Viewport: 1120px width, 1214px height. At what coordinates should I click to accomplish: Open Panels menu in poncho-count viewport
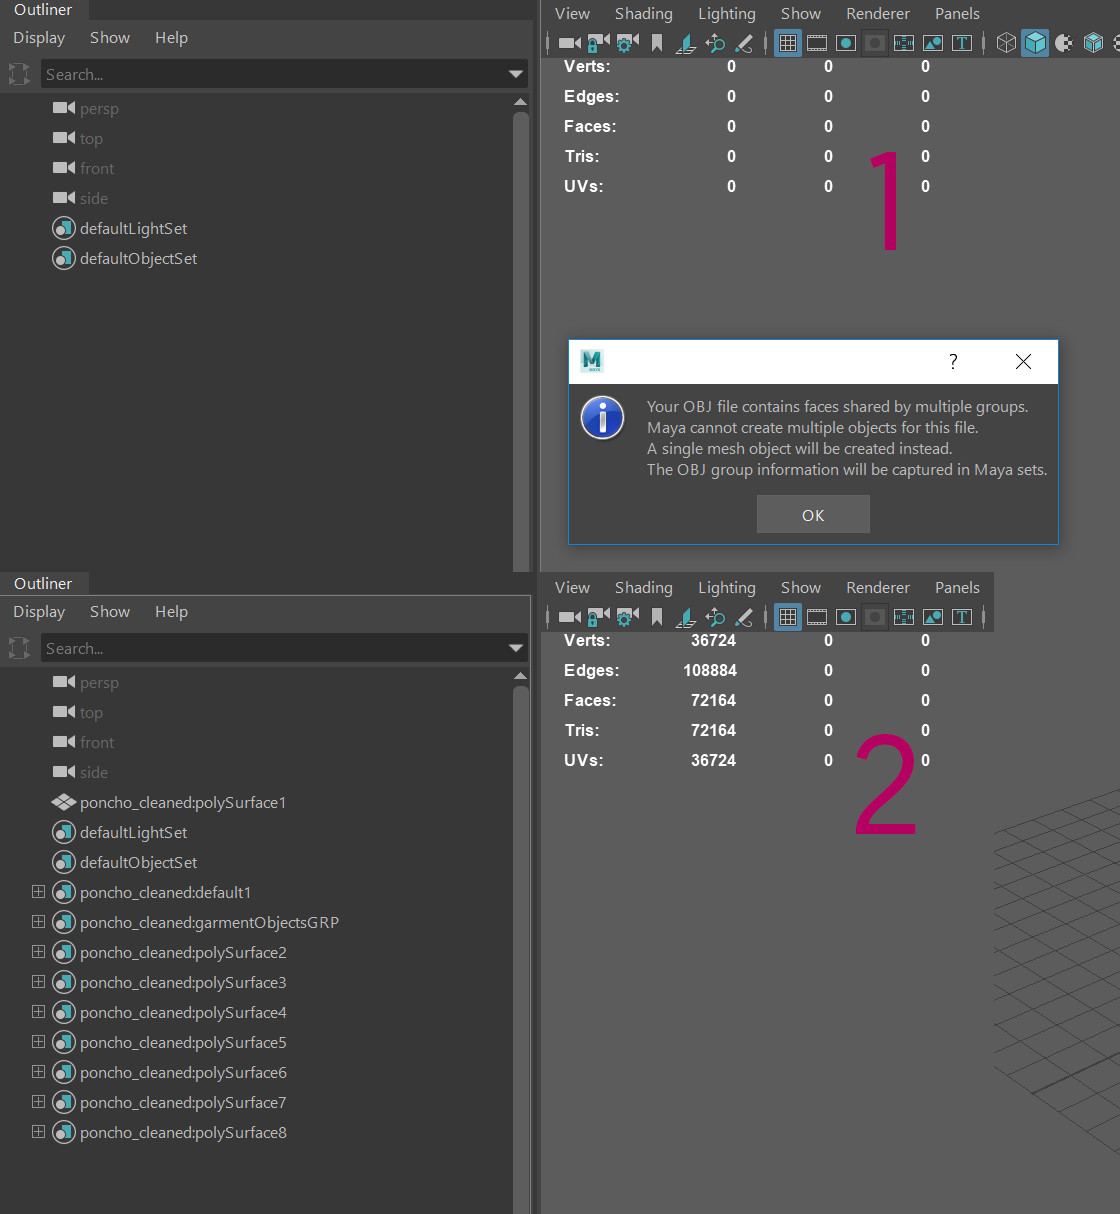957,588
